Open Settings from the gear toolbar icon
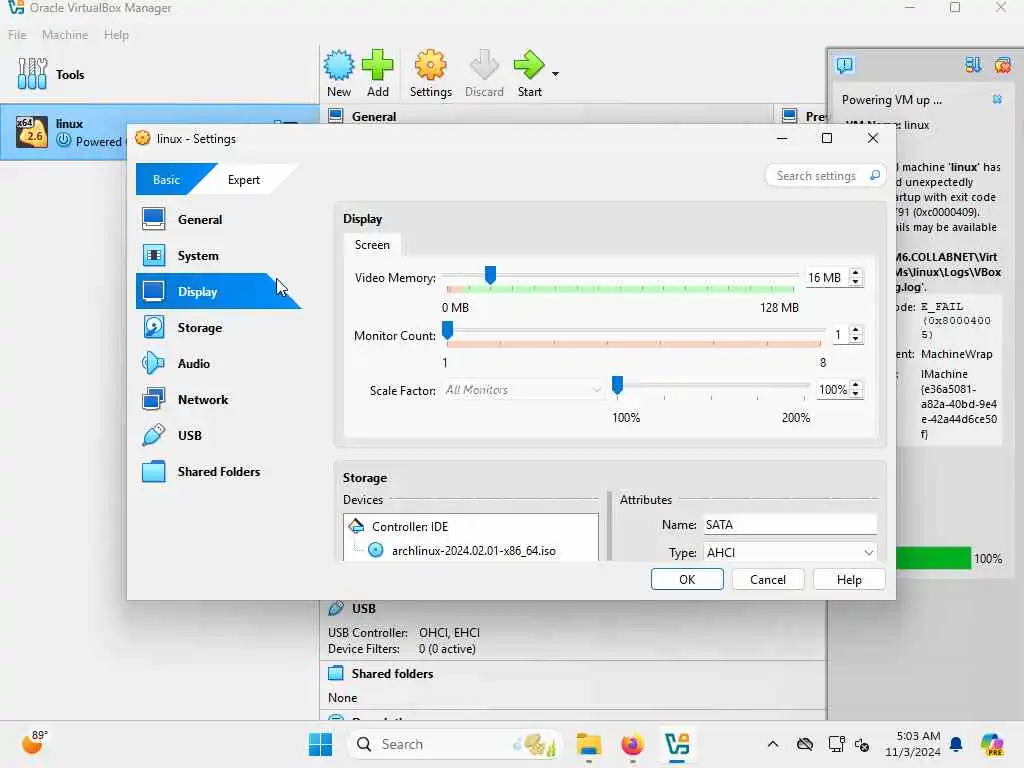Screen dimensions: 1024x768 pos(430,74)
